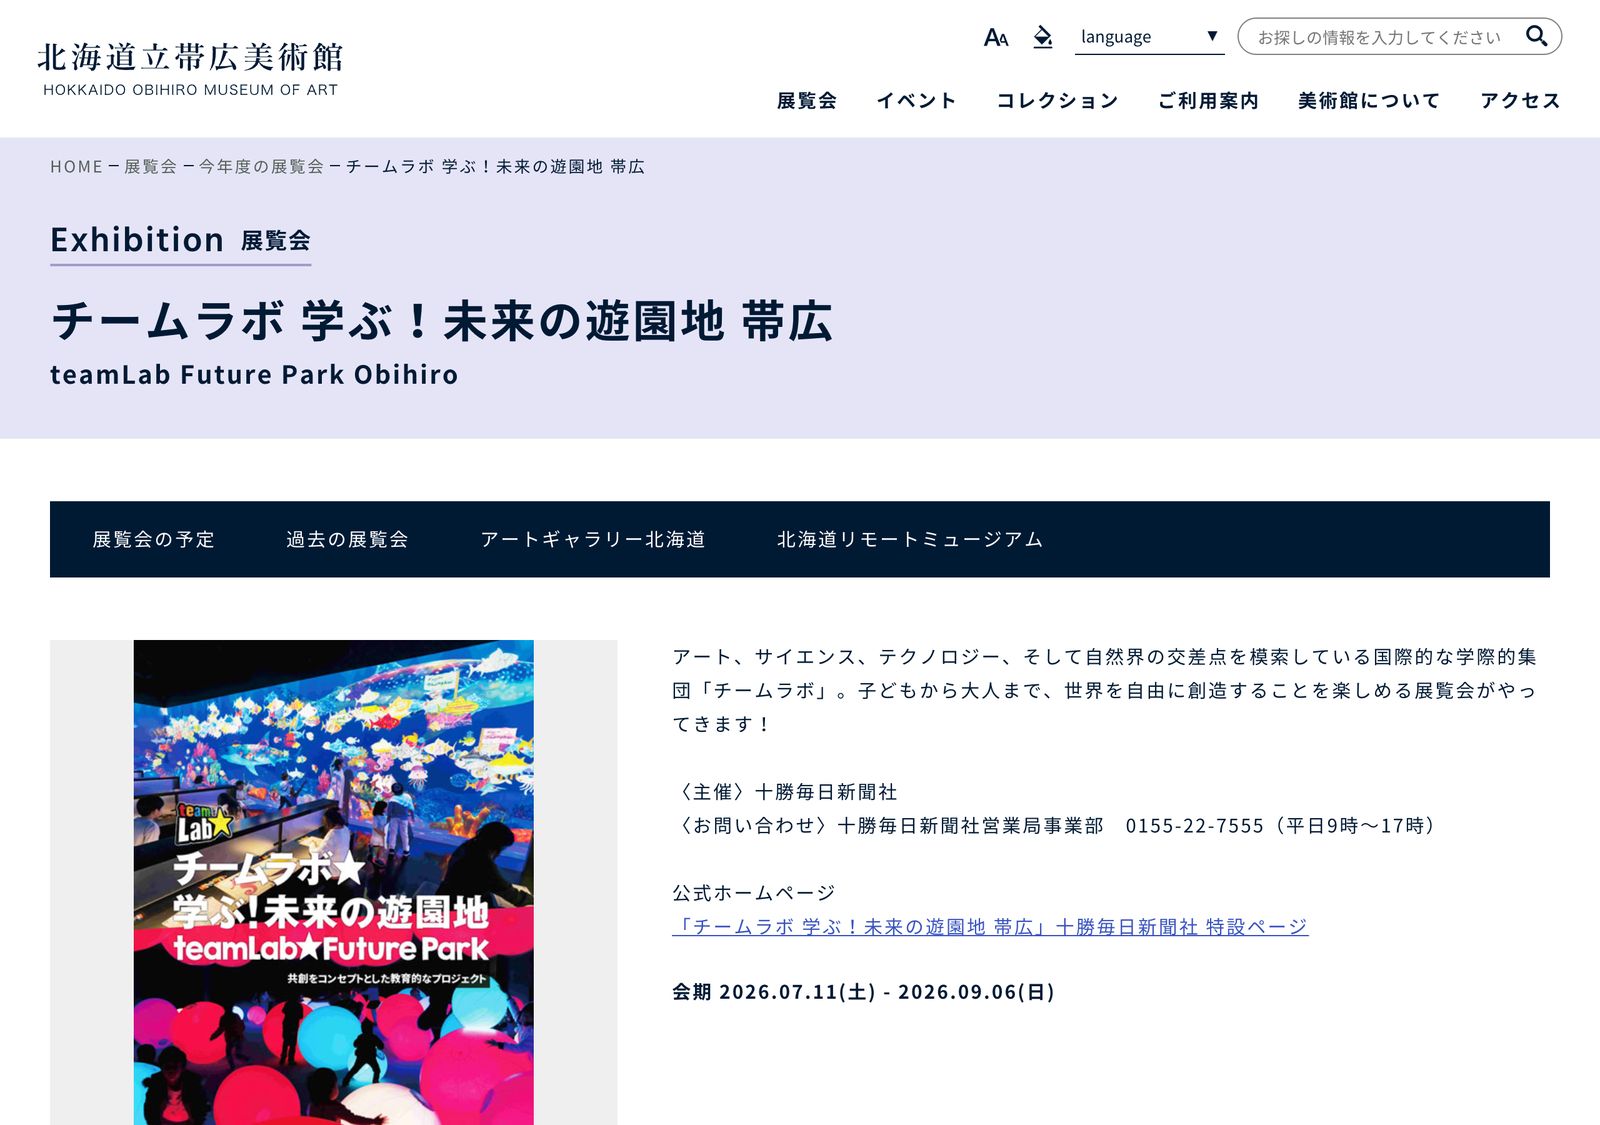
Task: Click the HOME breadcrumb link
Action: click(x=77, y=167)
